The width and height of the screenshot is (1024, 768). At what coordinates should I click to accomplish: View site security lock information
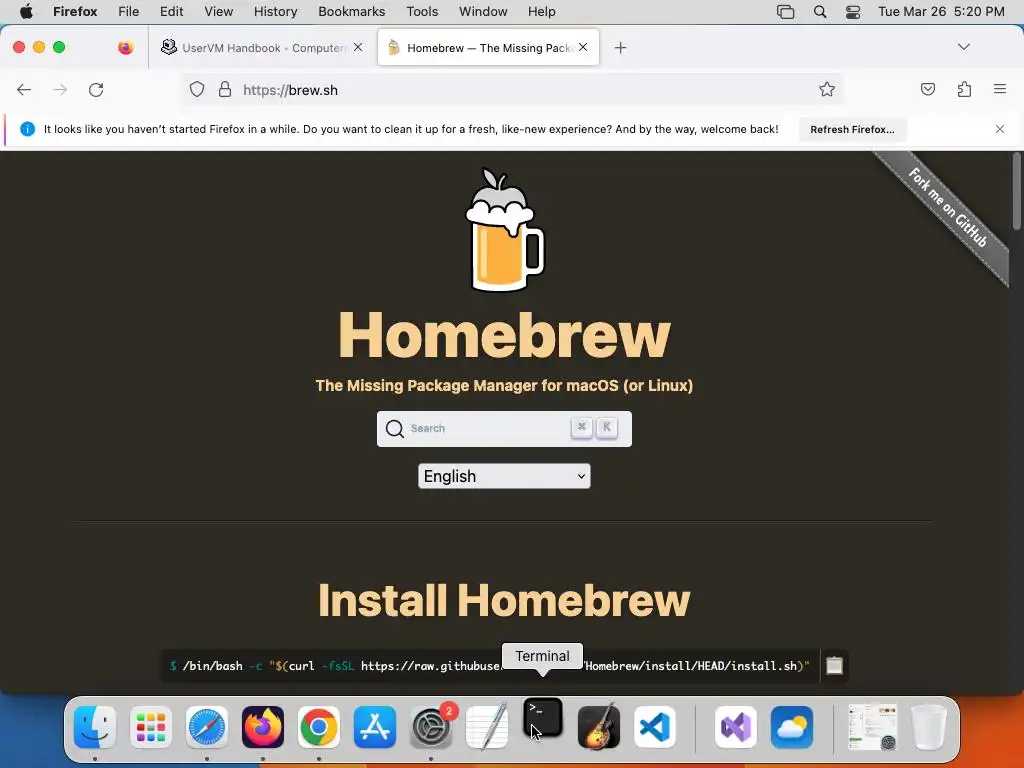tap(225, 89)
